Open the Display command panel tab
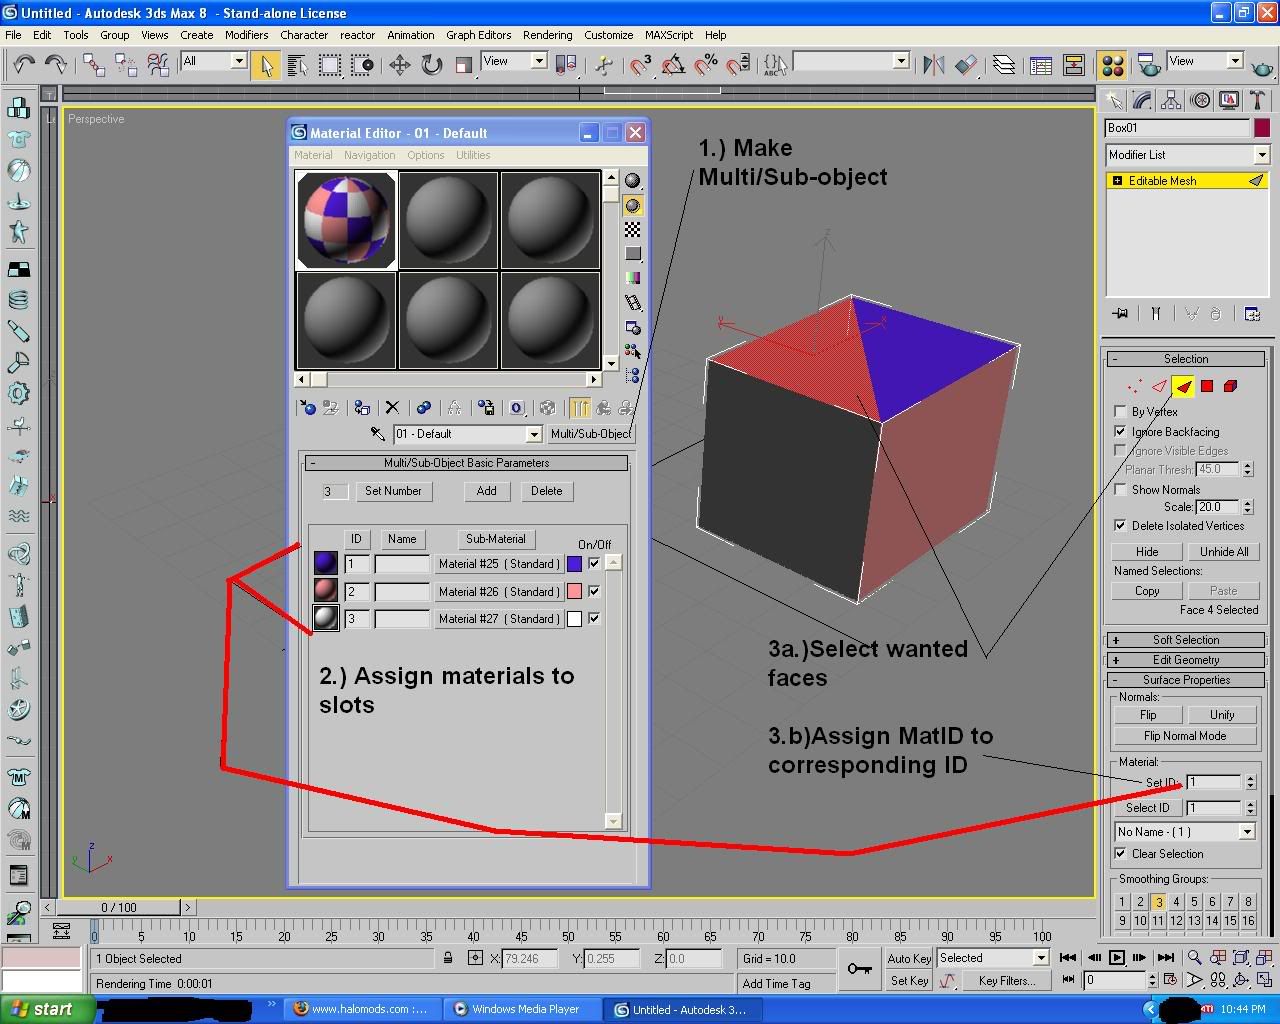The width and height of the screenshot is (1280, 1024). pyautogui.click(x=1228, y=100)
